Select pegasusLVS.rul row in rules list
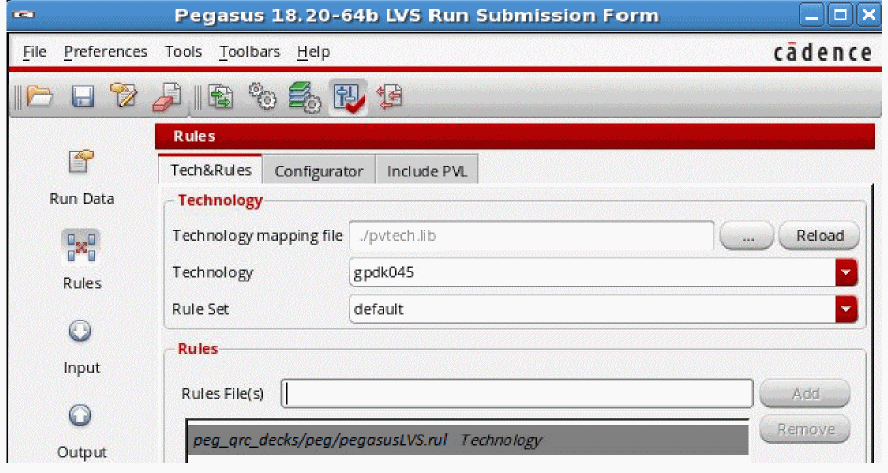 tap(468, 440)
